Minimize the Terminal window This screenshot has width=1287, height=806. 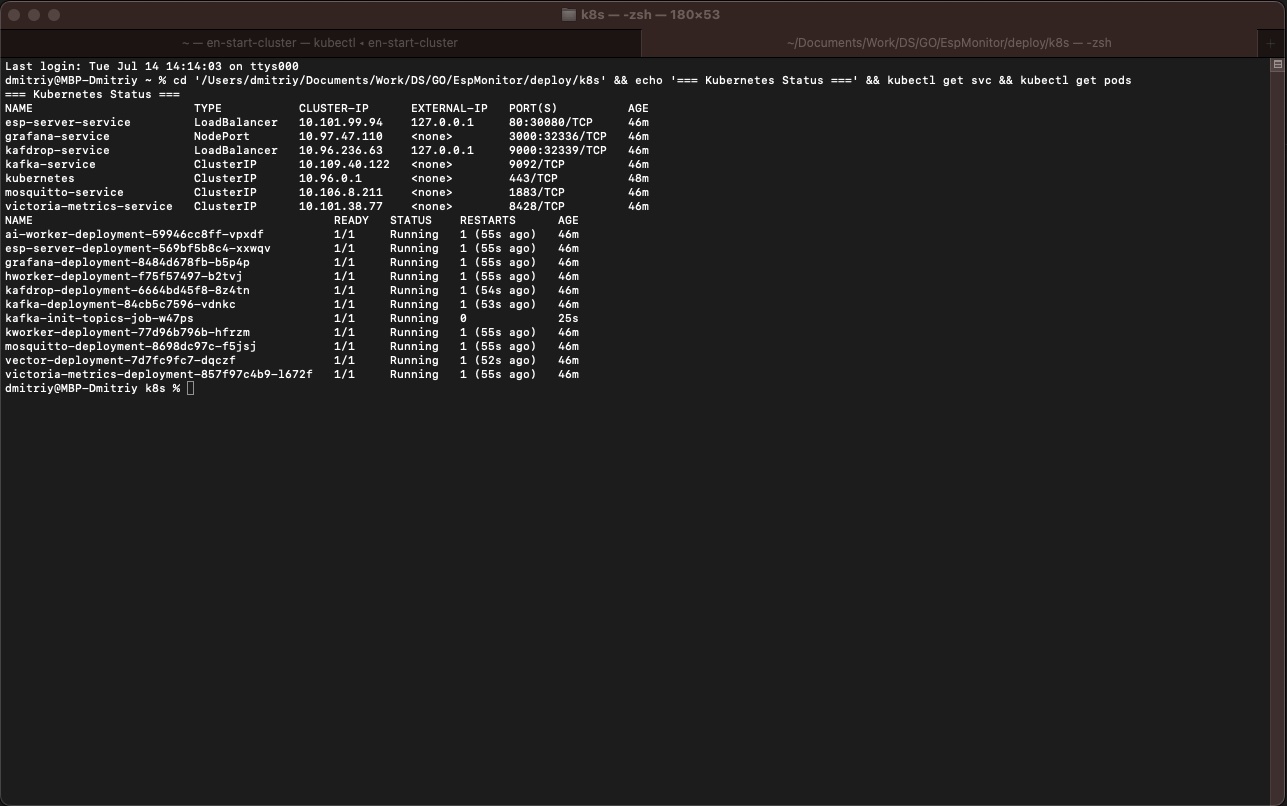[x=34, y=15]
